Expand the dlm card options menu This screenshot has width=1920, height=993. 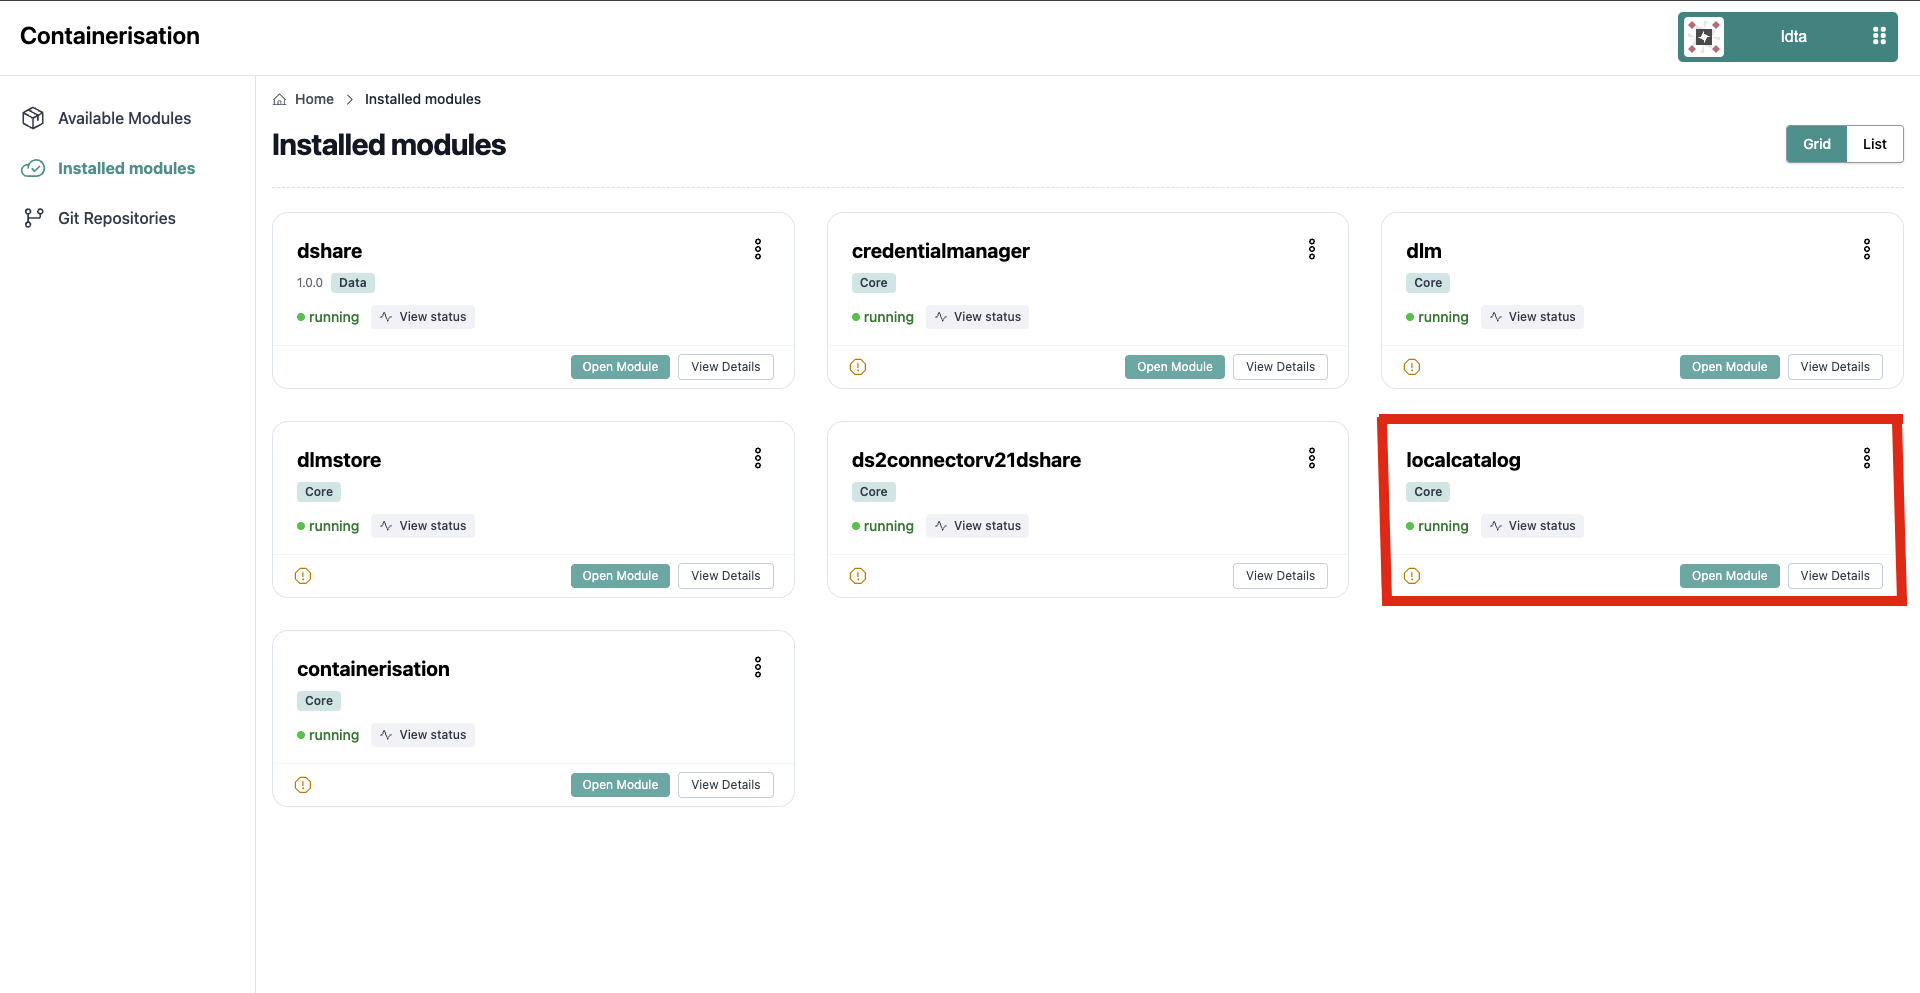1866,249
